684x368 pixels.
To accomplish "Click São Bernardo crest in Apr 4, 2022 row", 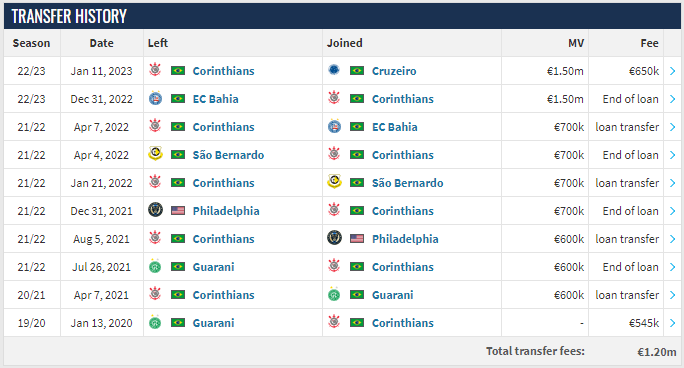I will (x=155, y=154).
